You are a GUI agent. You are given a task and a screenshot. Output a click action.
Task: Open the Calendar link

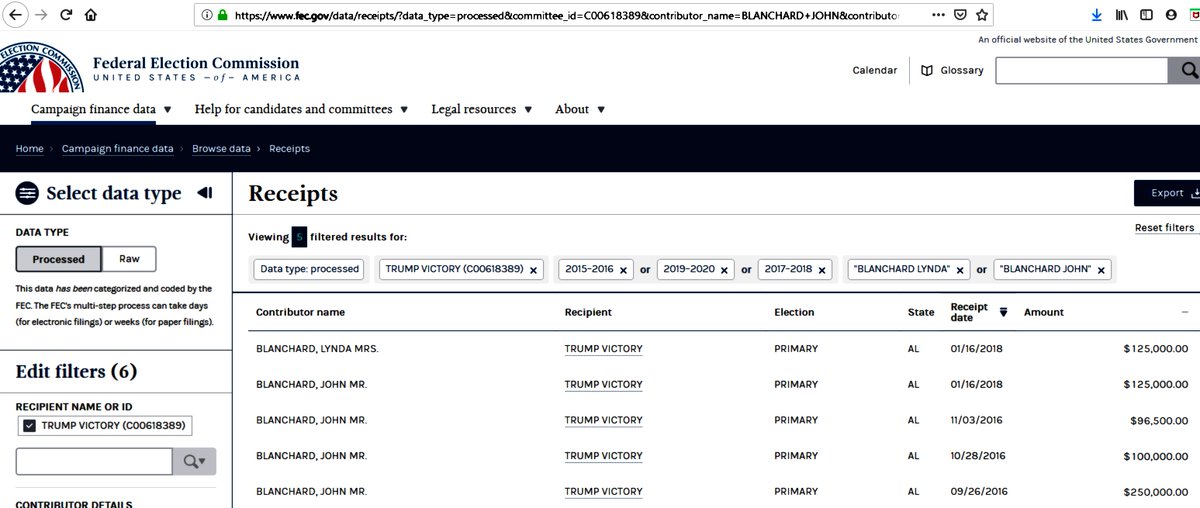874,70
